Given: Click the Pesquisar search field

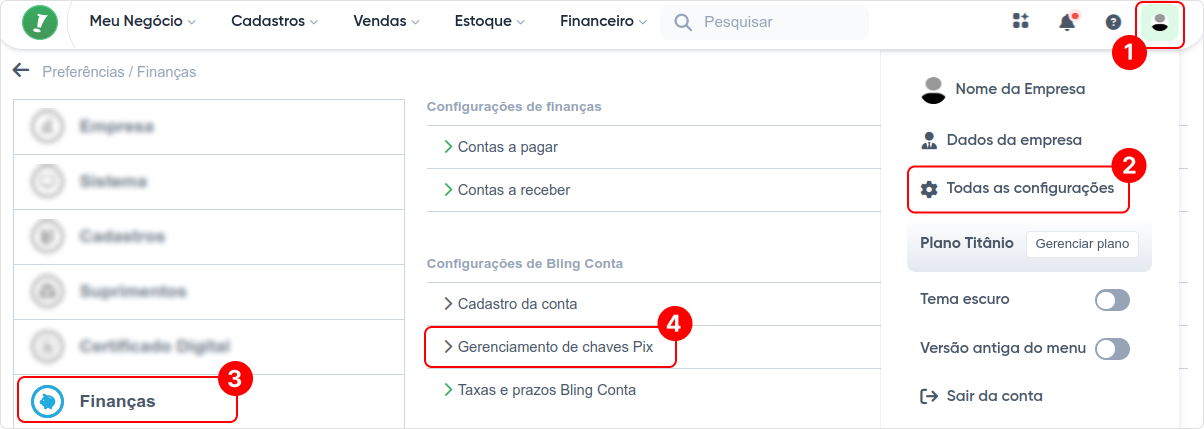Looking at the screenshot, I should click(770, 22).
